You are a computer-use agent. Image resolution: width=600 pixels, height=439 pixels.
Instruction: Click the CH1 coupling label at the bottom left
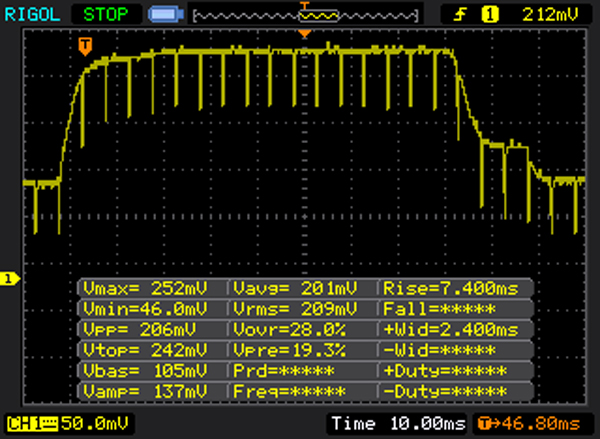pos(32,424)
